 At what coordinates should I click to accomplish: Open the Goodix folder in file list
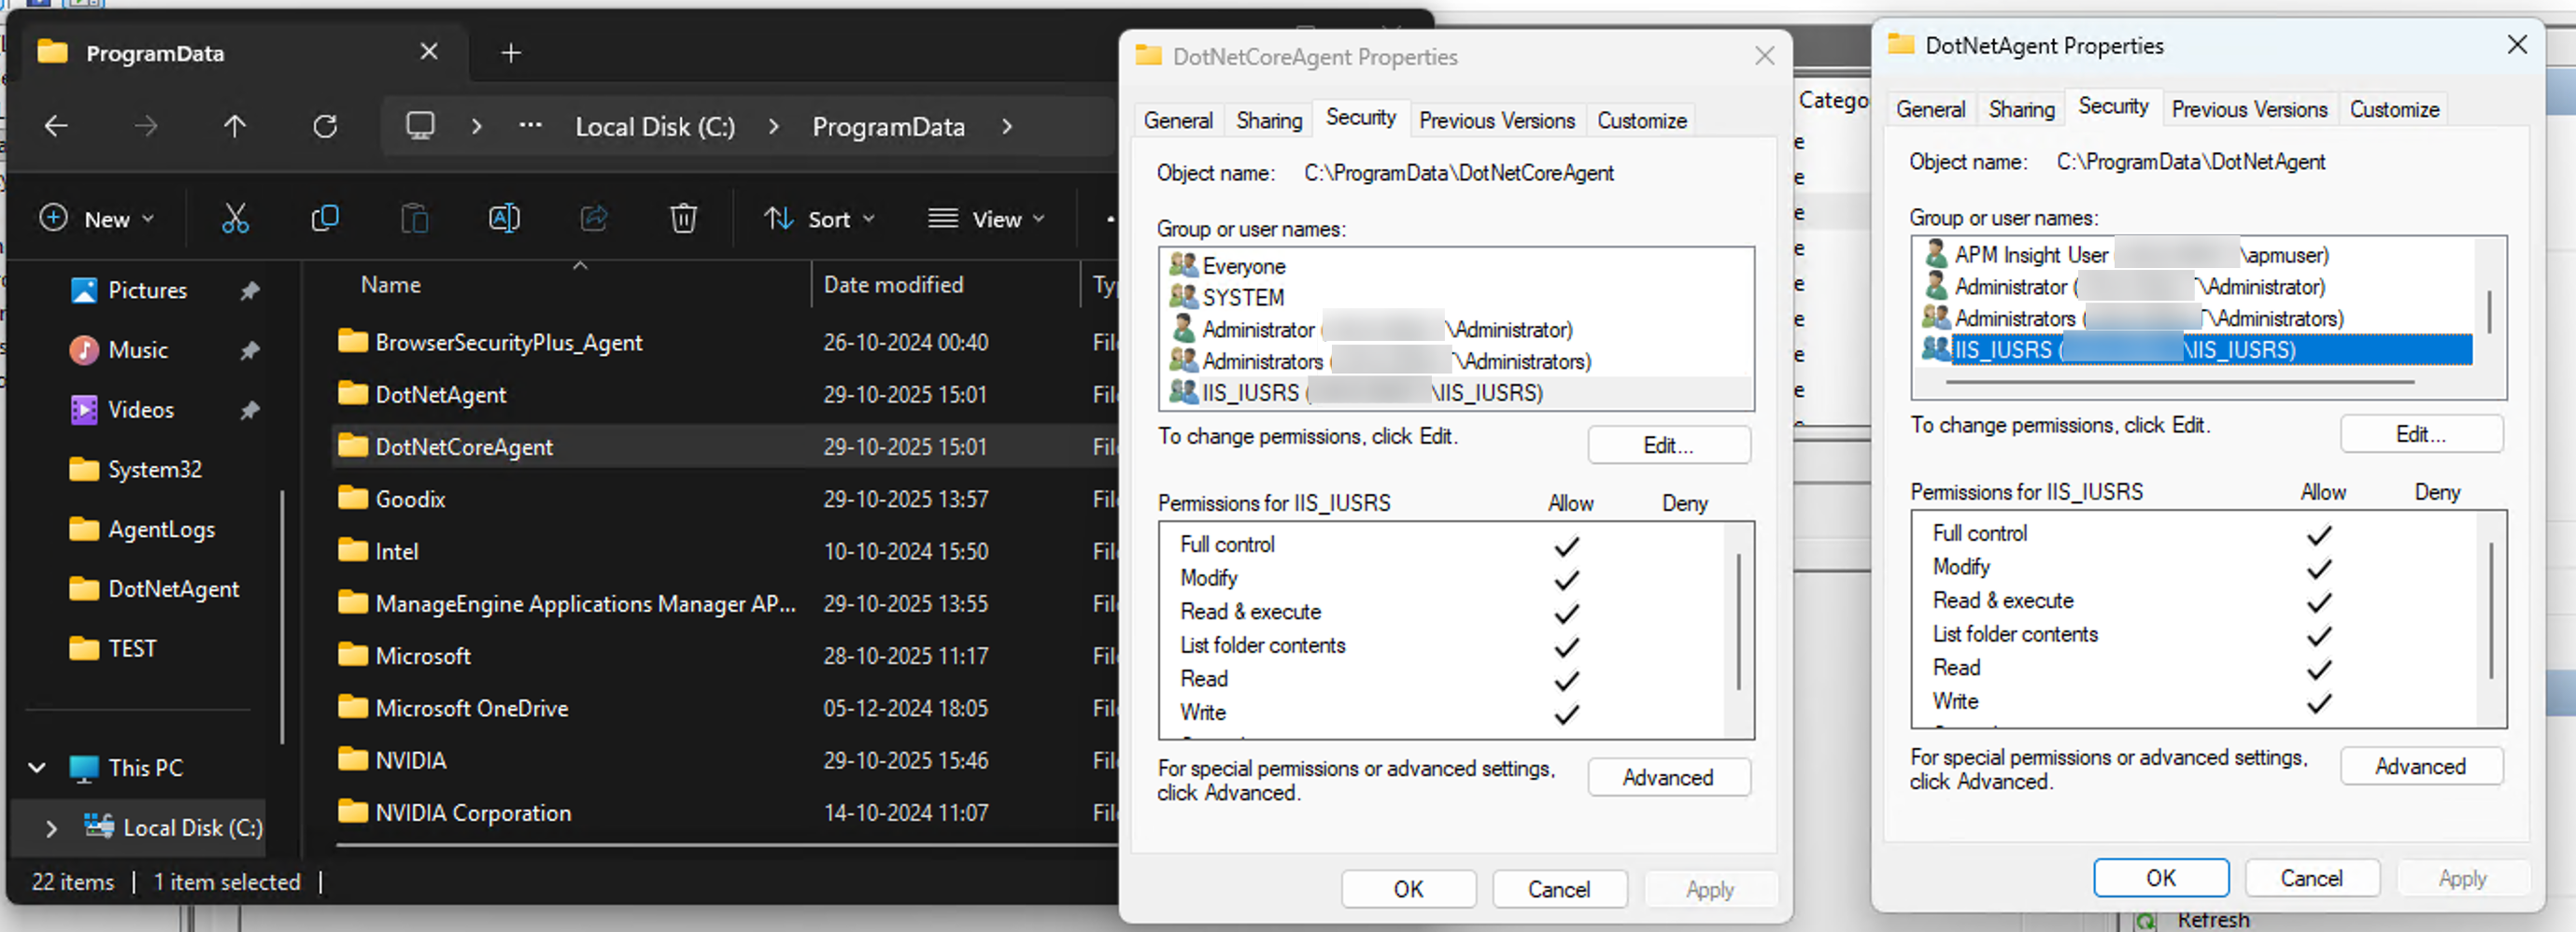(x=410, y=499)
